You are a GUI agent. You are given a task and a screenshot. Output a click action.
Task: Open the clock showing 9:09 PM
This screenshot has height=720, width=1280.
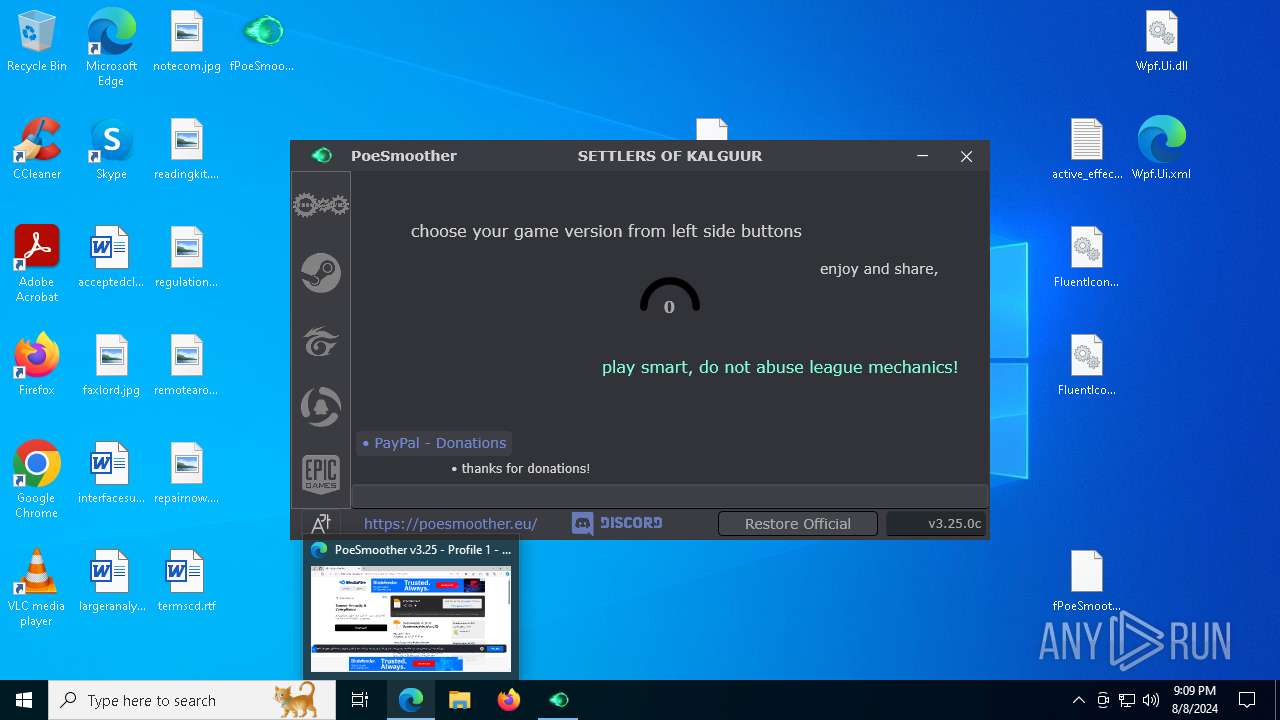[1194, 700]
